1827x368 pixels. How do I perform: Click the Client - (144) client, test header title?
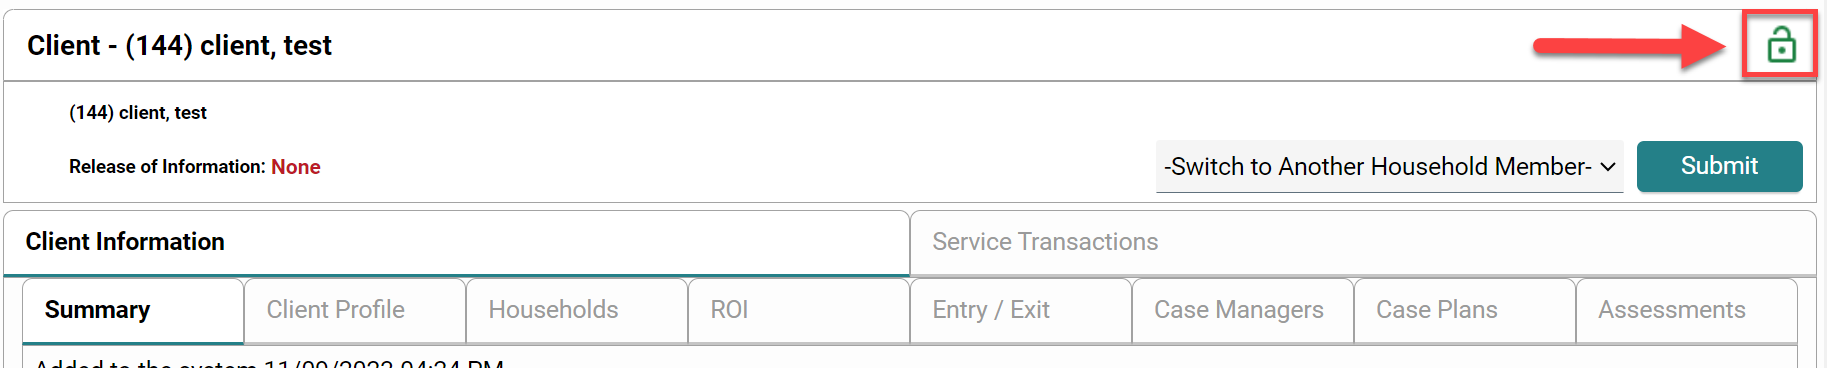pyautogui.click(x=179, y=46)
